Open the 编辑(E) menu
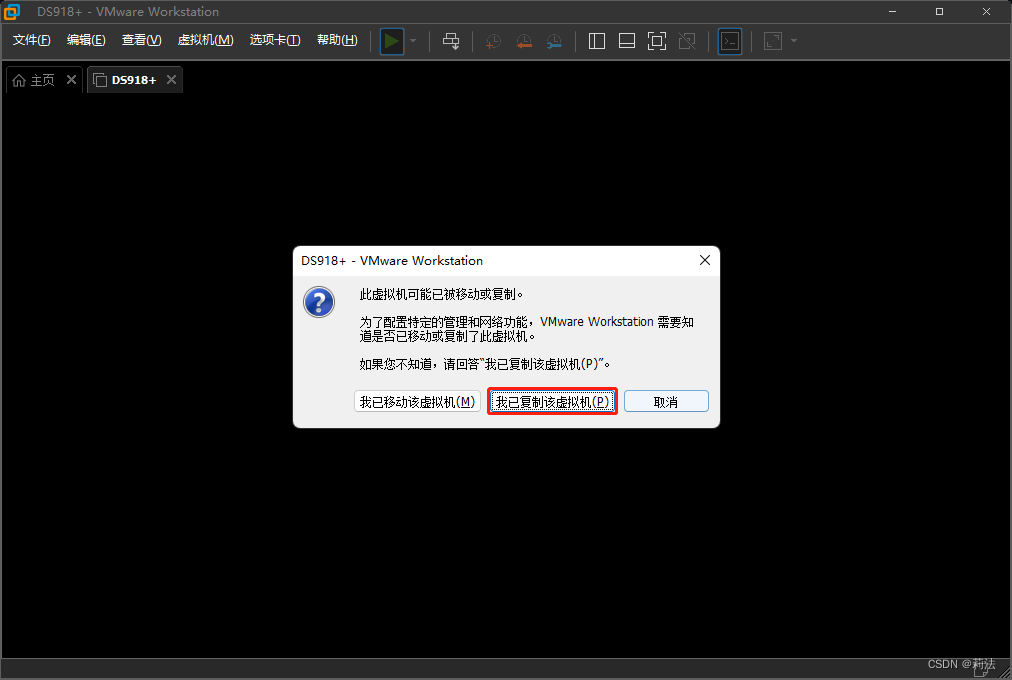The image size is (1012, 680). point(86,40)
